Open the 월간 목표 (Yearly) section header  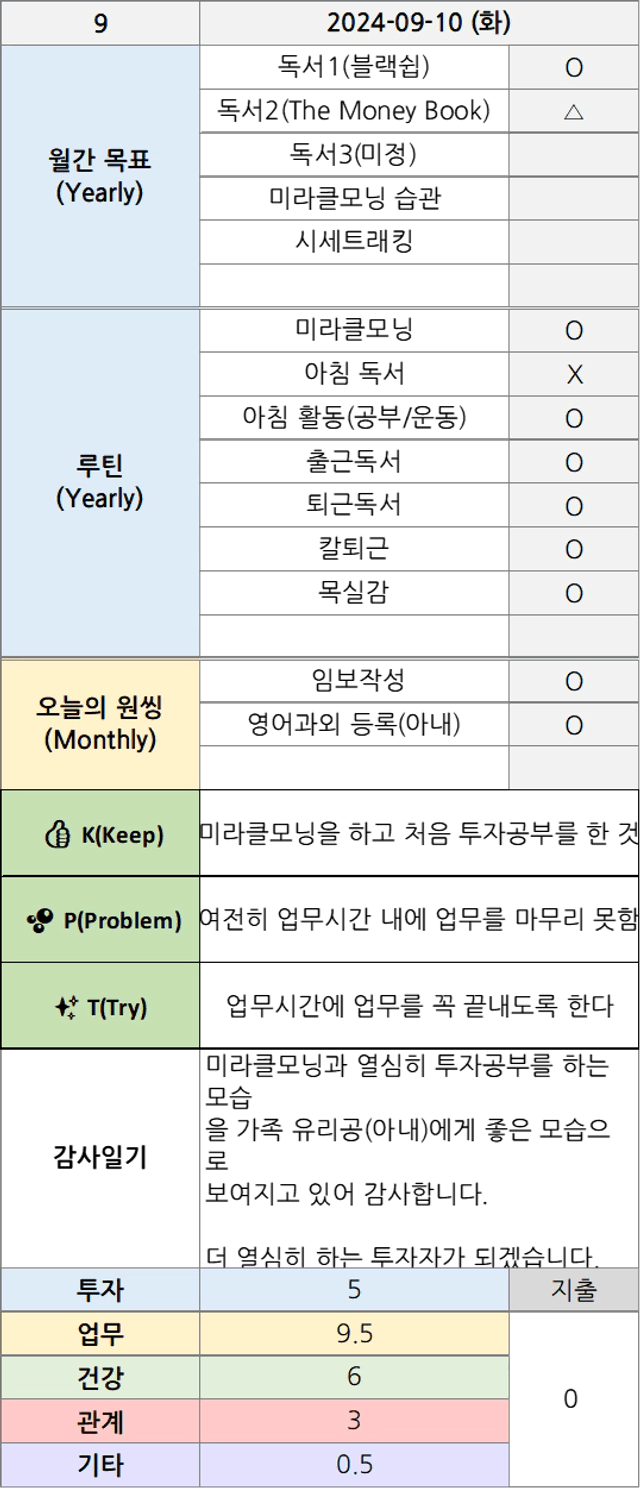[100, 176]
